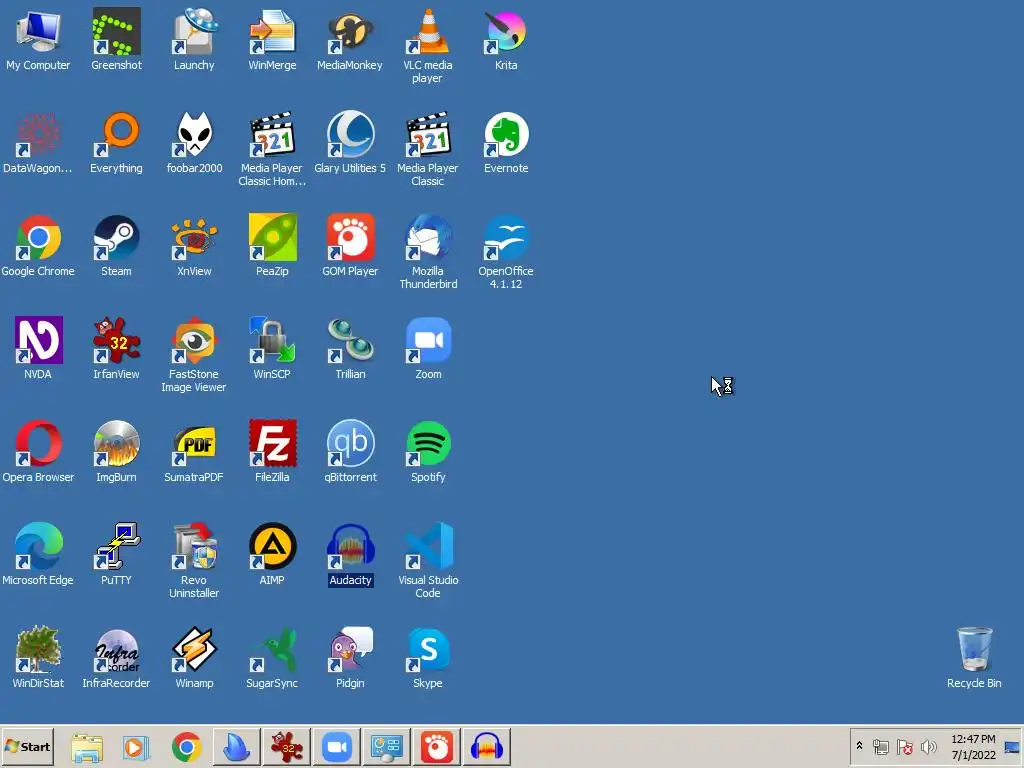
Task: Click the AIMP desktop shortcut
Action: coord(272,554)
